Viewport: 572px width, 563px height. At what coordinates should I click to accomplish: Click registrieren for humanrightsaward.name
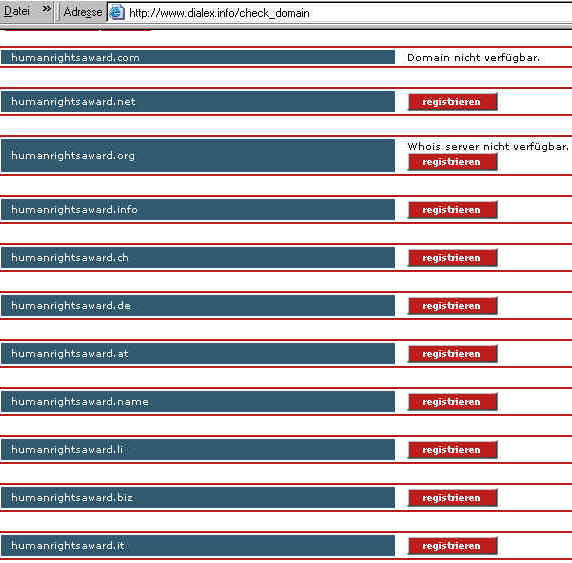point(452,402)
